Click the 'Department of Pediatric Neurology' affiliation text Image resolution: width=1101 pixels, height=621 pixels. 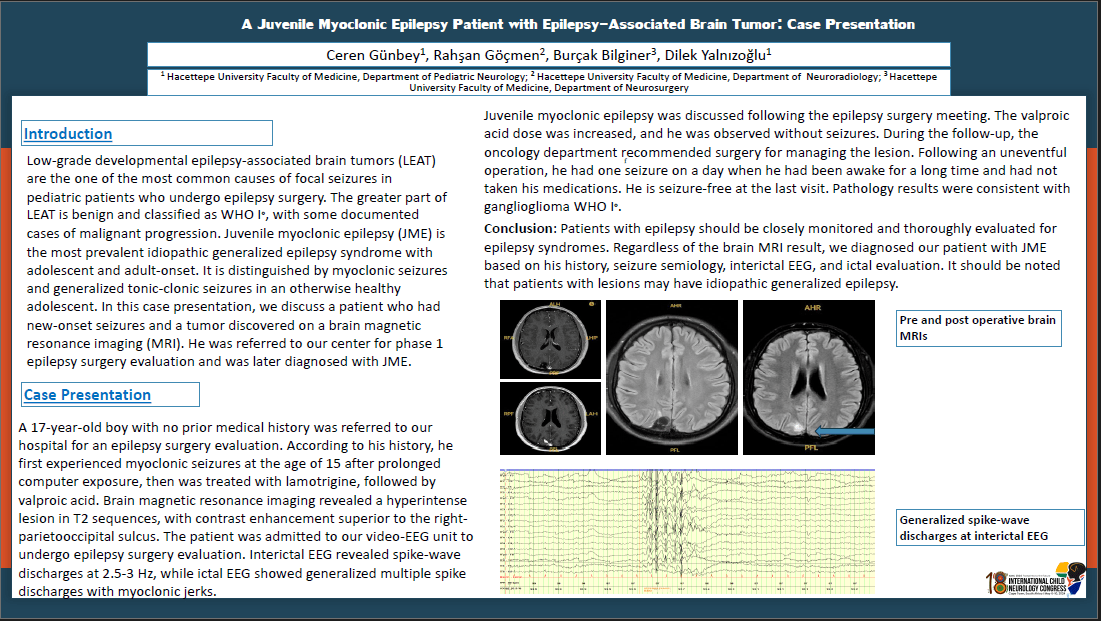point(444,77)
